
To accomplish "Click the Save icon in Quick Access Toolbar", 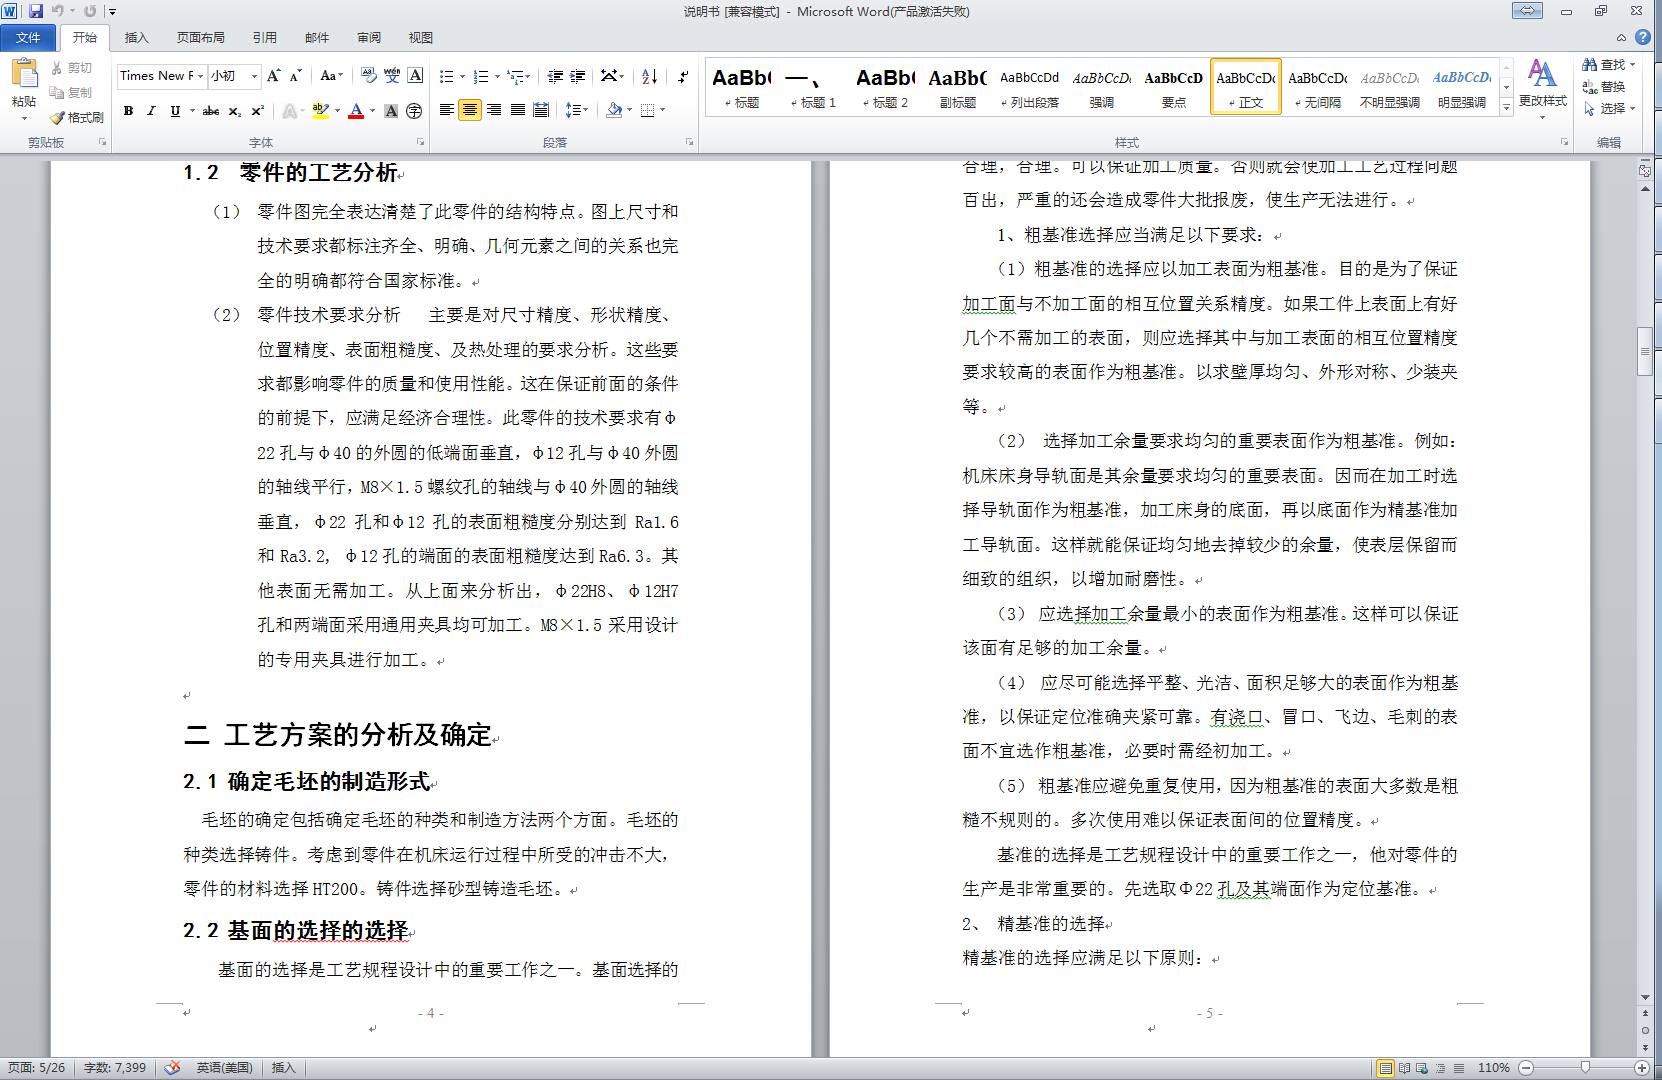I will point(36,11).
